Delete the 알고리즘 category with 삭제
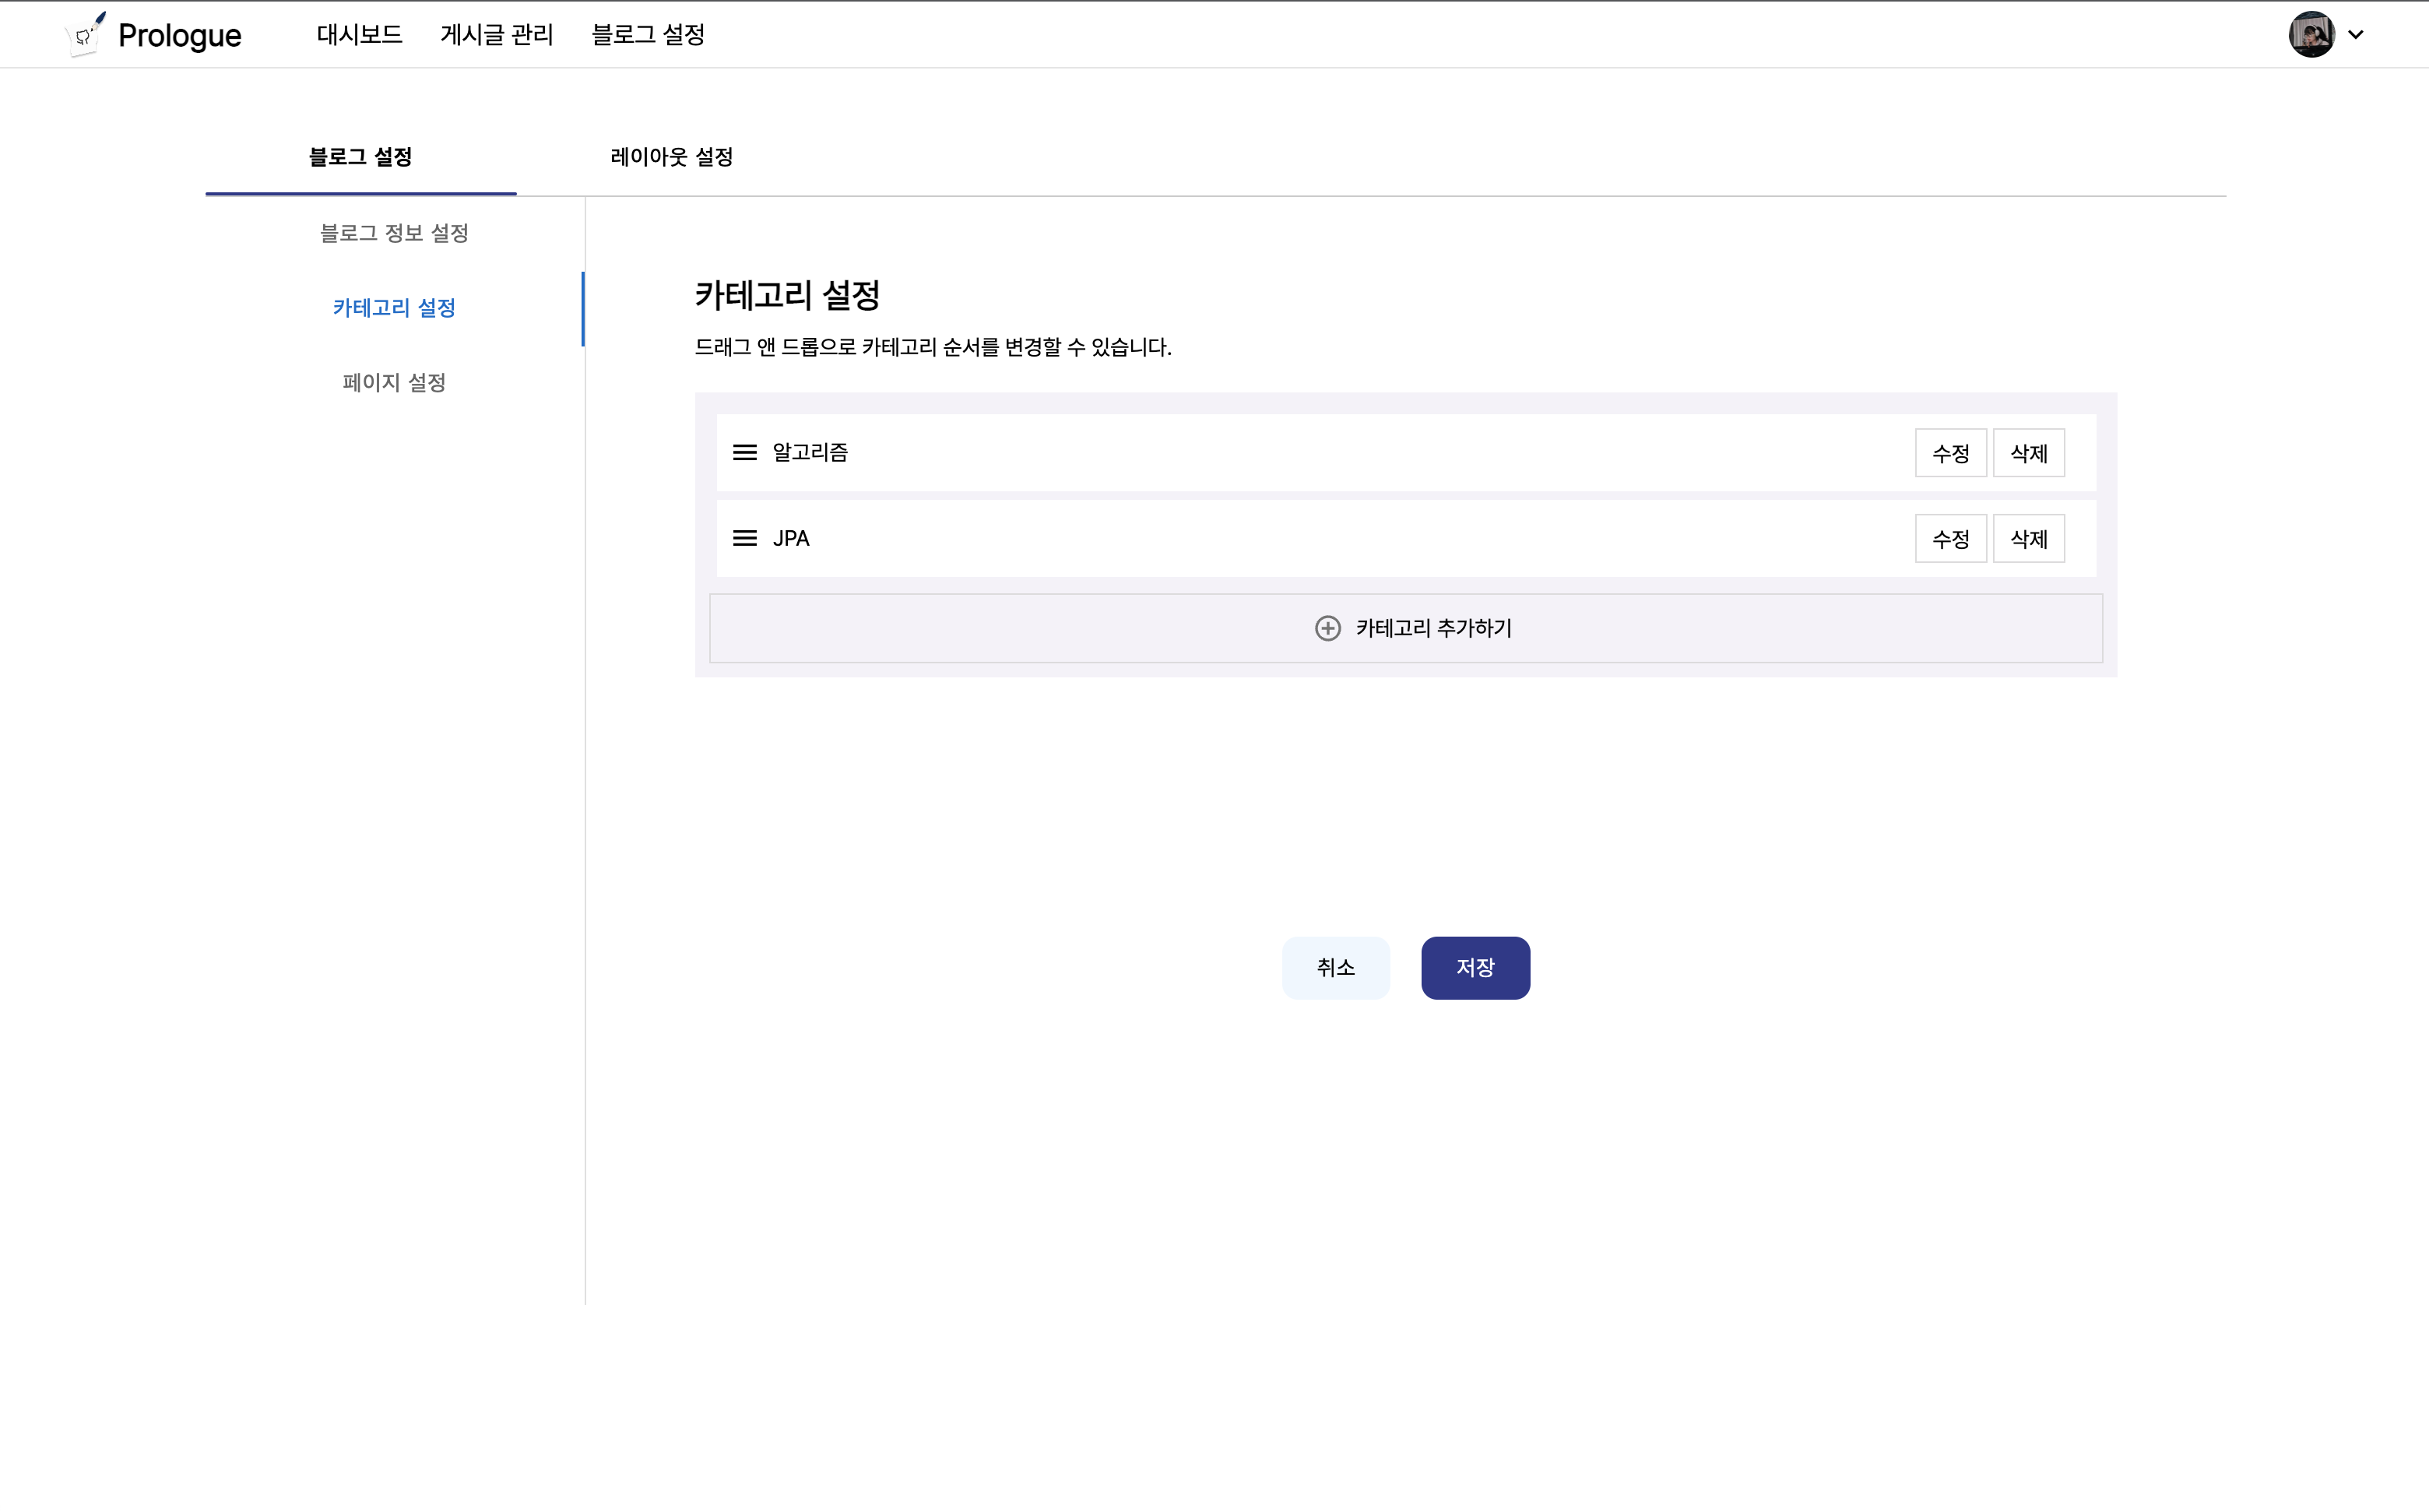 [x=2028, y=453]
